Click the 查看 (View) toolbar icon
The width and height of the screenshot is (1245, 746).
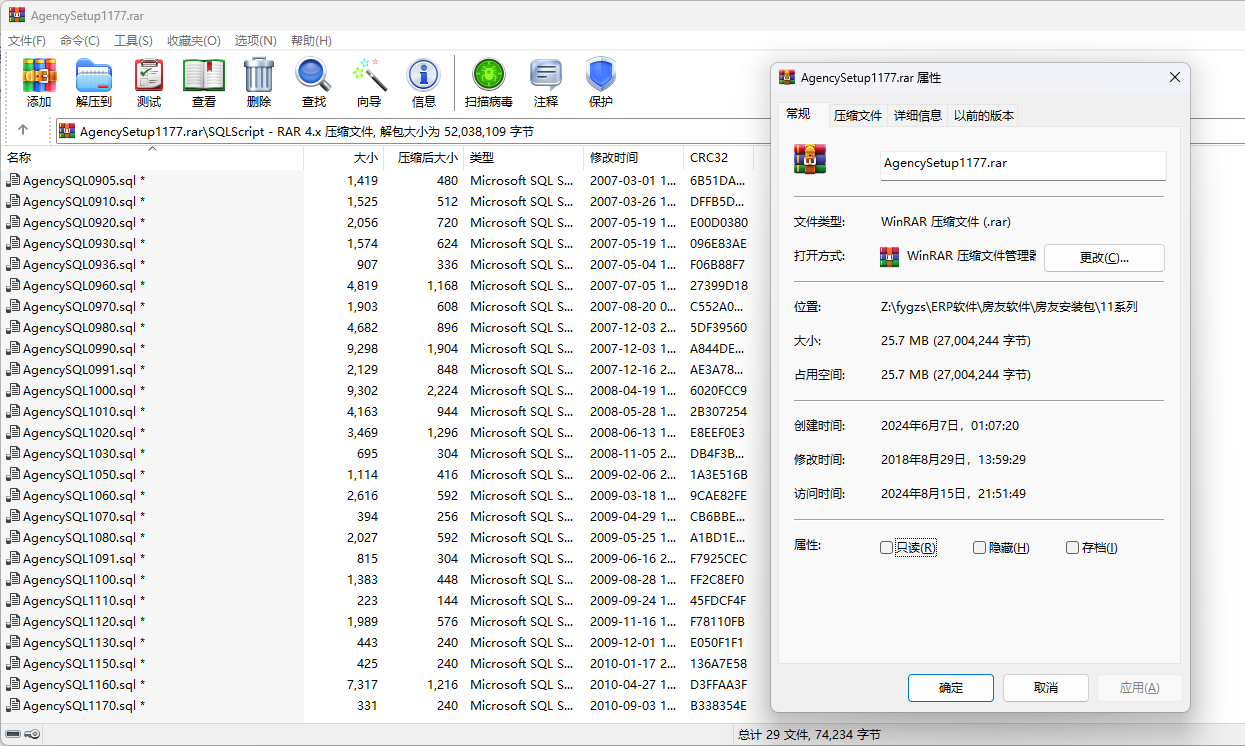tap(204, 75)
